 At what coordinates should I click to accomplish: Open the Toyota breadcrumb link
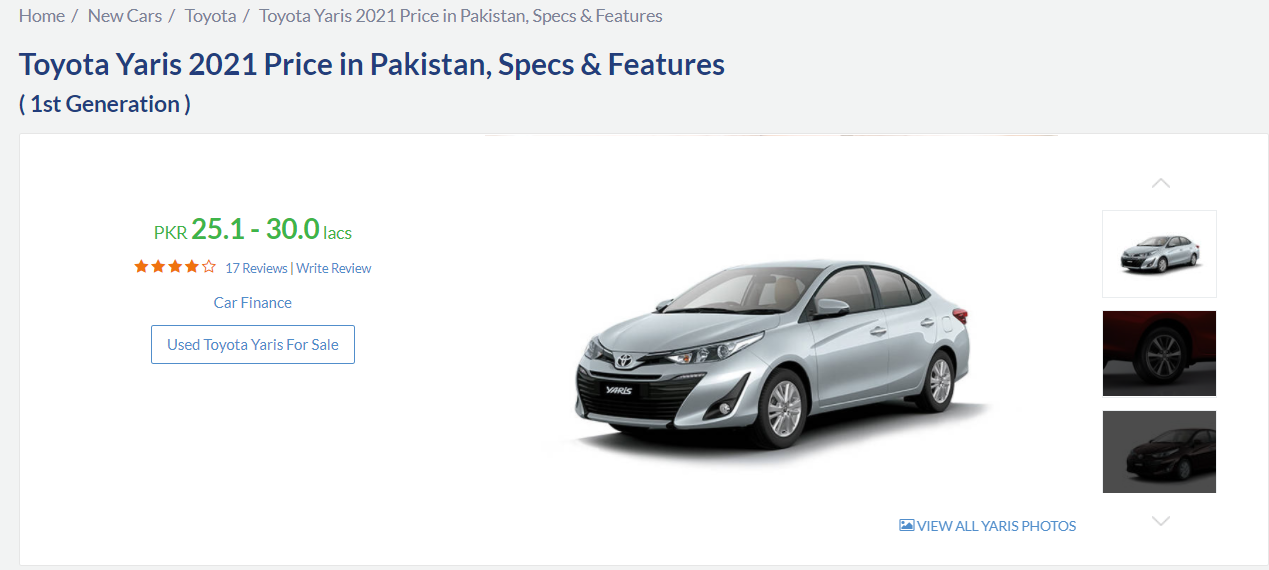point(211,16)
